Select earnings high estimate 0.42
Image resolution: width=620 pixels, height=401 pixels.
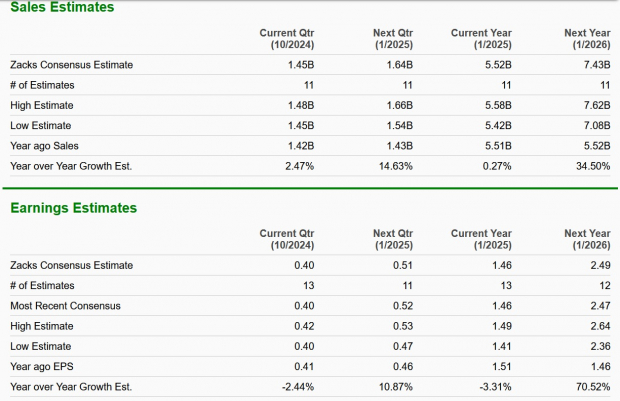[304, 326]
